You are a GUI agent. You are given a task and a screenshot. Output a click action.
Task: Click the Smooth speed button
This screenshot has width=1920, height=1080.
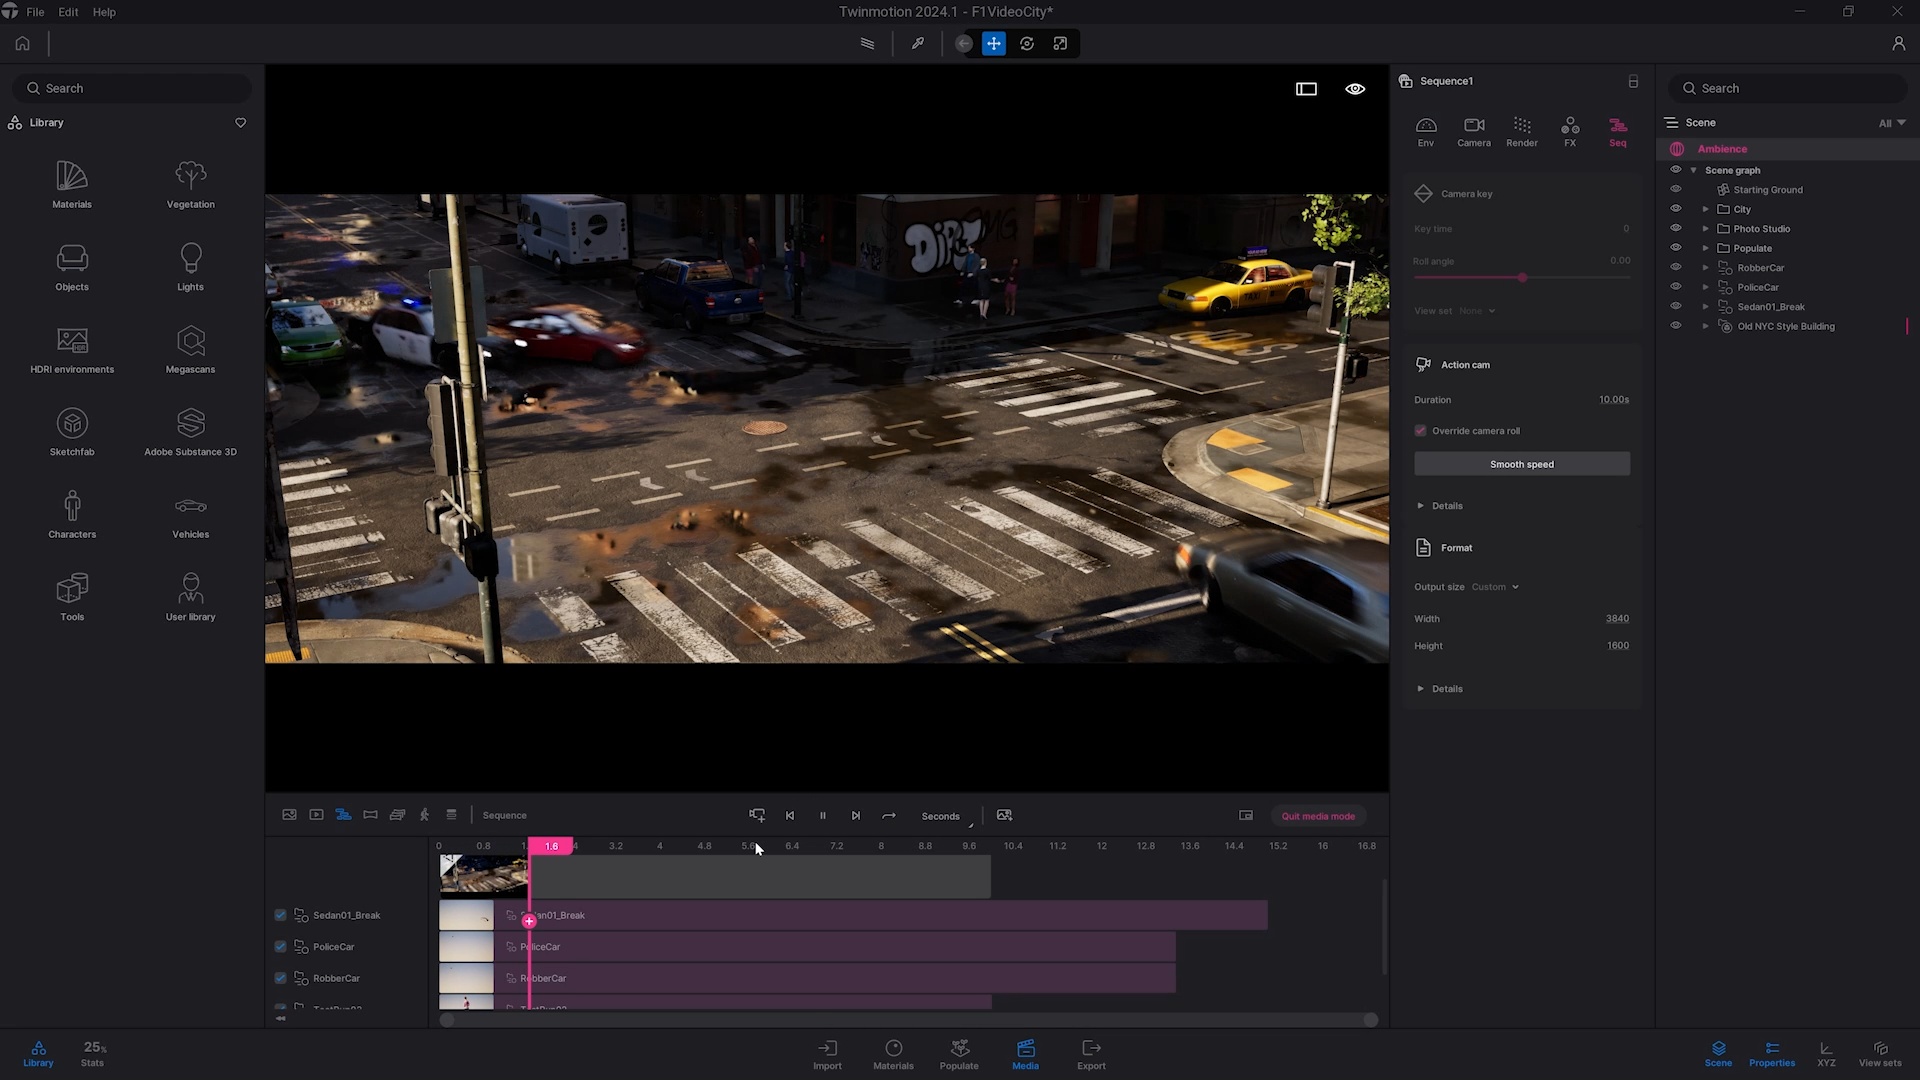pos(1522,464)
